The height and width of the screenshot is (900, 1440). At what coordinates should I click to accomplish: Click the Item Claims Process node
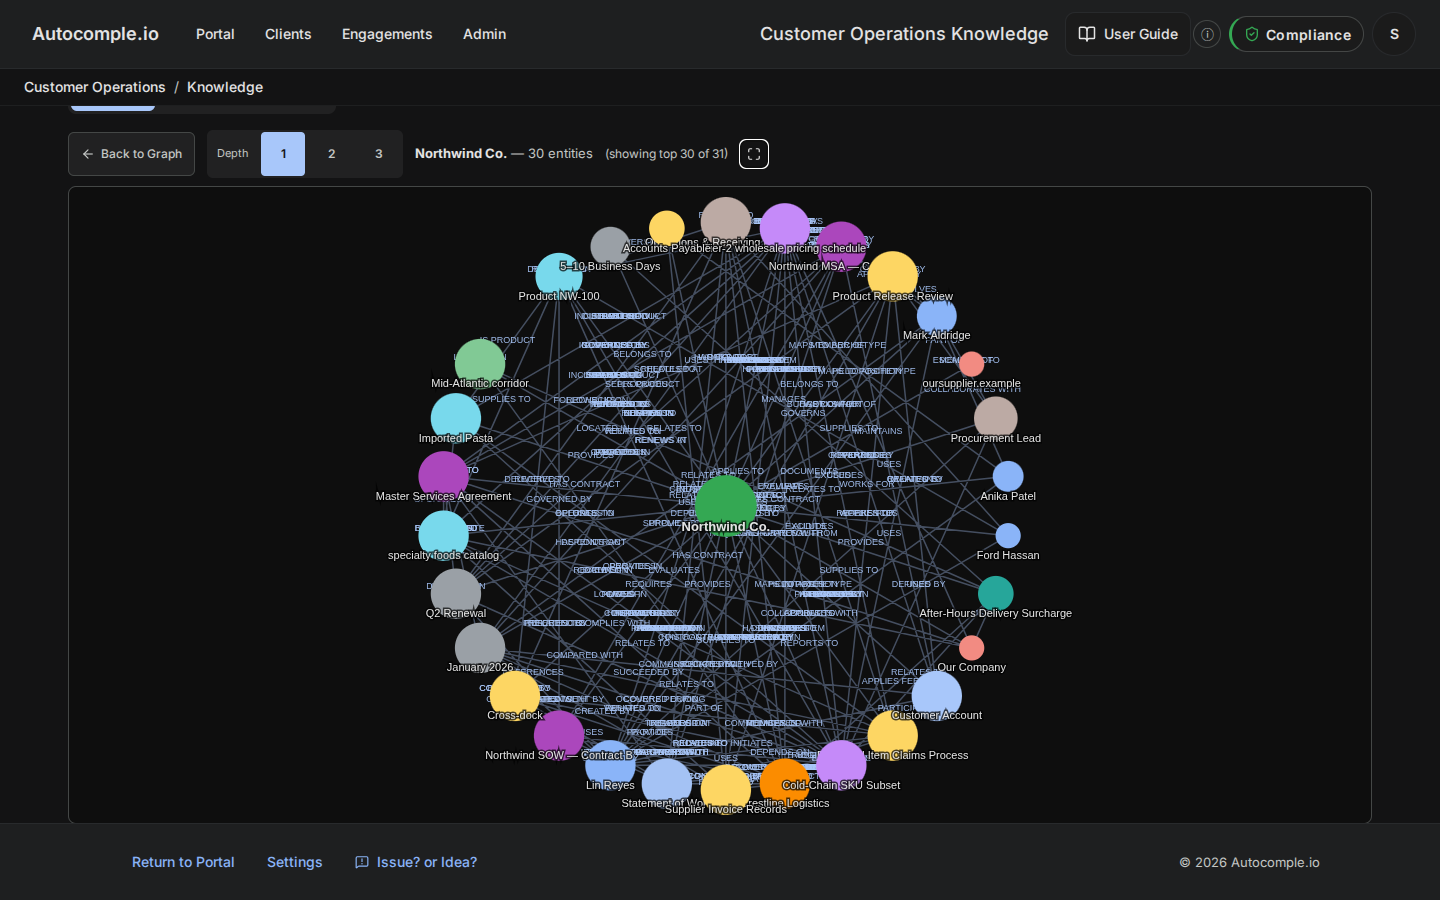click(x=892, y=735)
